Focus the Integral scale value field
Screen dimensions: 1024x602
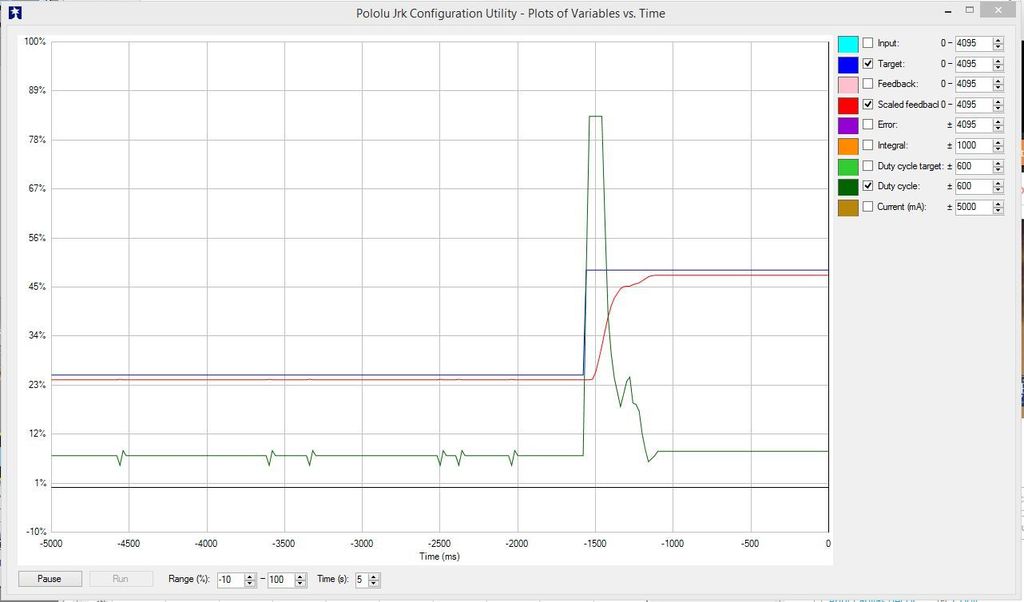coord(974,146)
